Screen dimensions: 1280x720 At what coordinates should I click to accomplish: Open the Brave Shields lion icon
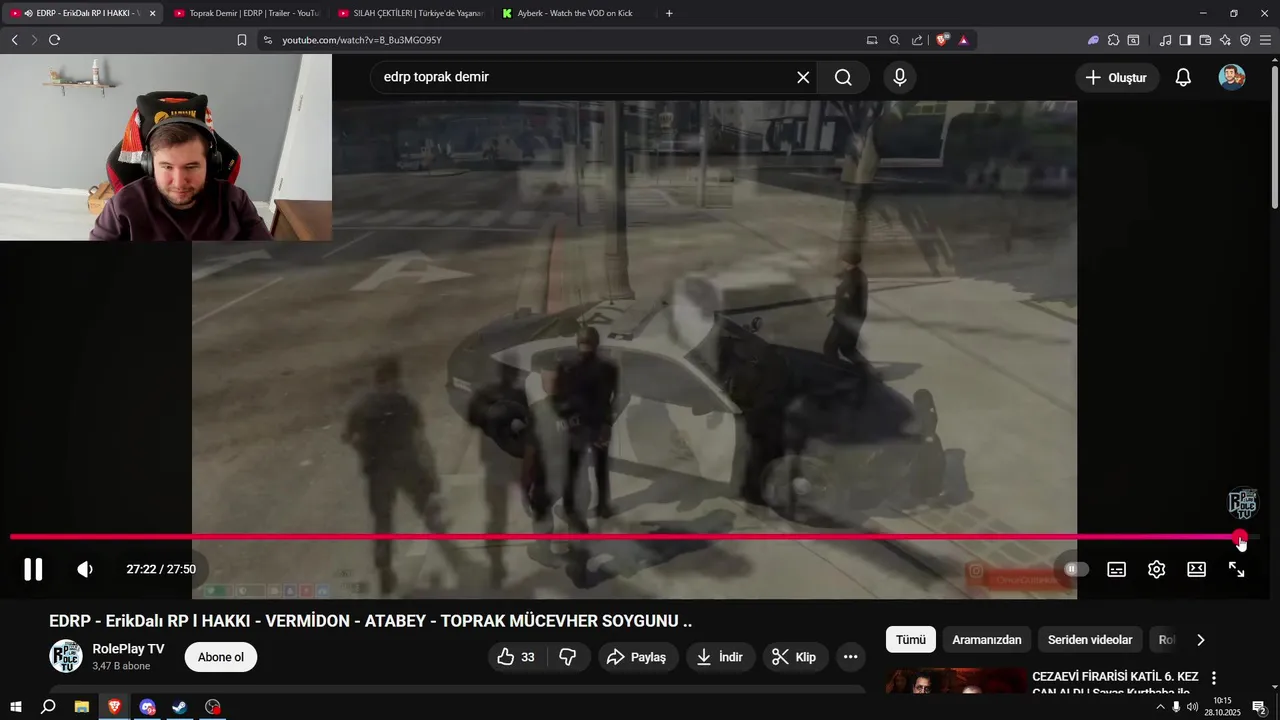click(x=942, y=40)
